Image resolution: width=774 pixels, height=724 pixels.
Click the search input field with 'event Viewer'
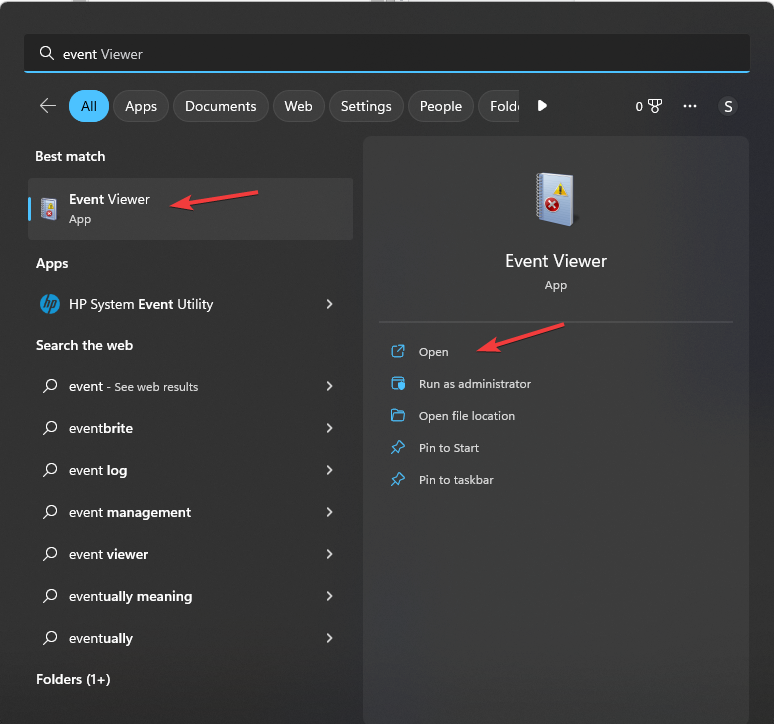(387, 53)
